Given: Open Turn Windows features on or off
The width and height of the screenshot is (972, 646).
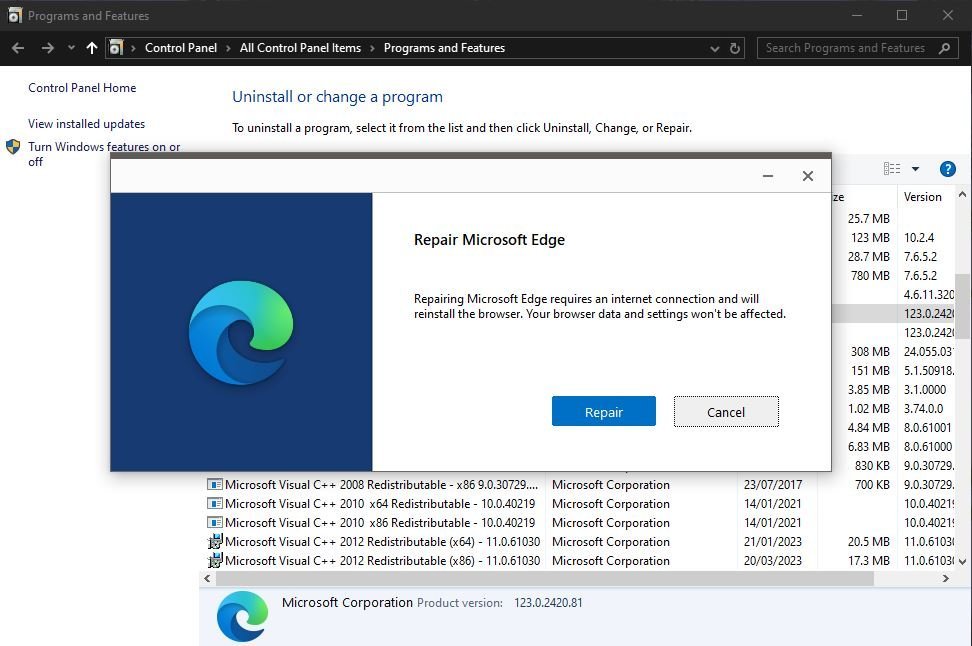Looking at the screenshot, I should pos(104,154).
